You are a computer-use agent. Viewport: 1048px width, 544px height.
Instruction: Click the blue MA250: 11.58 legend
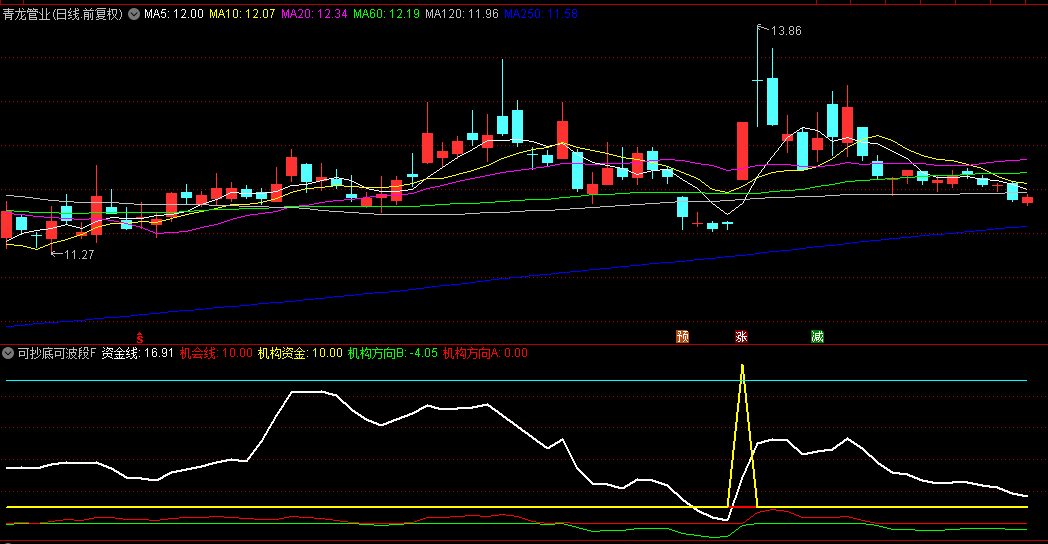coord(541,14)
